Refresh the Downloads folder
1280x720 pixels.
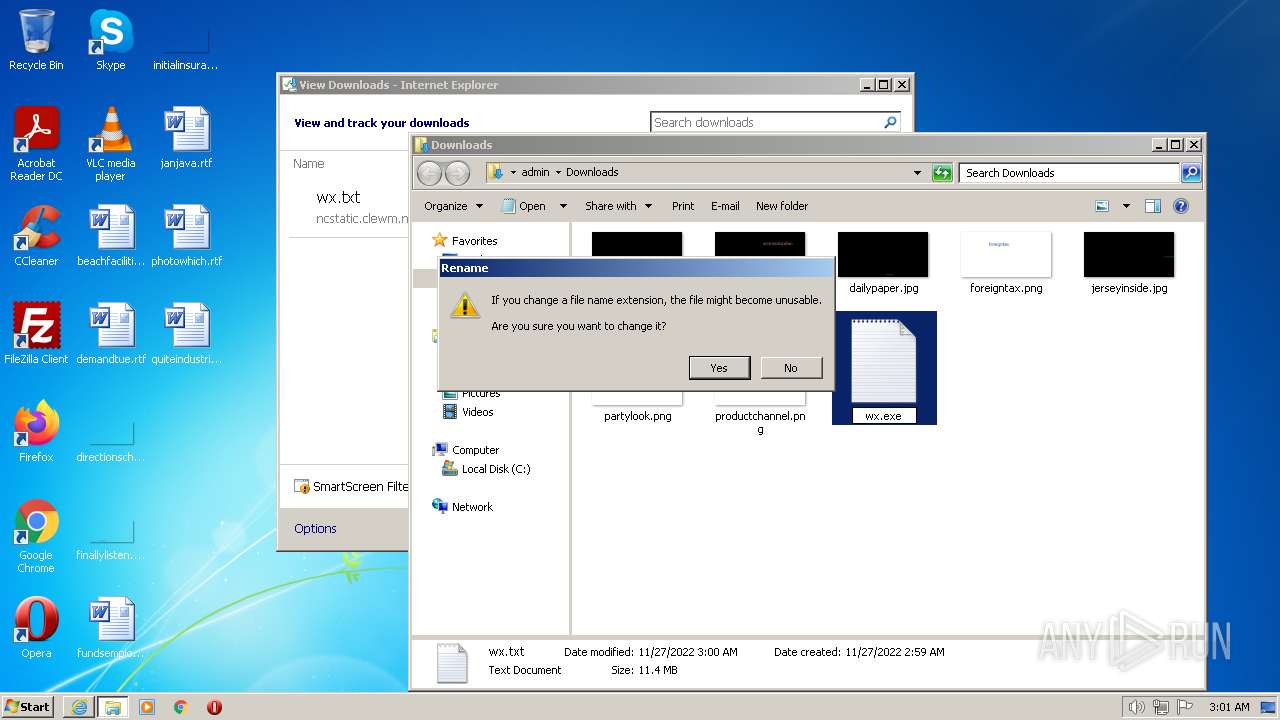(942, 173)
